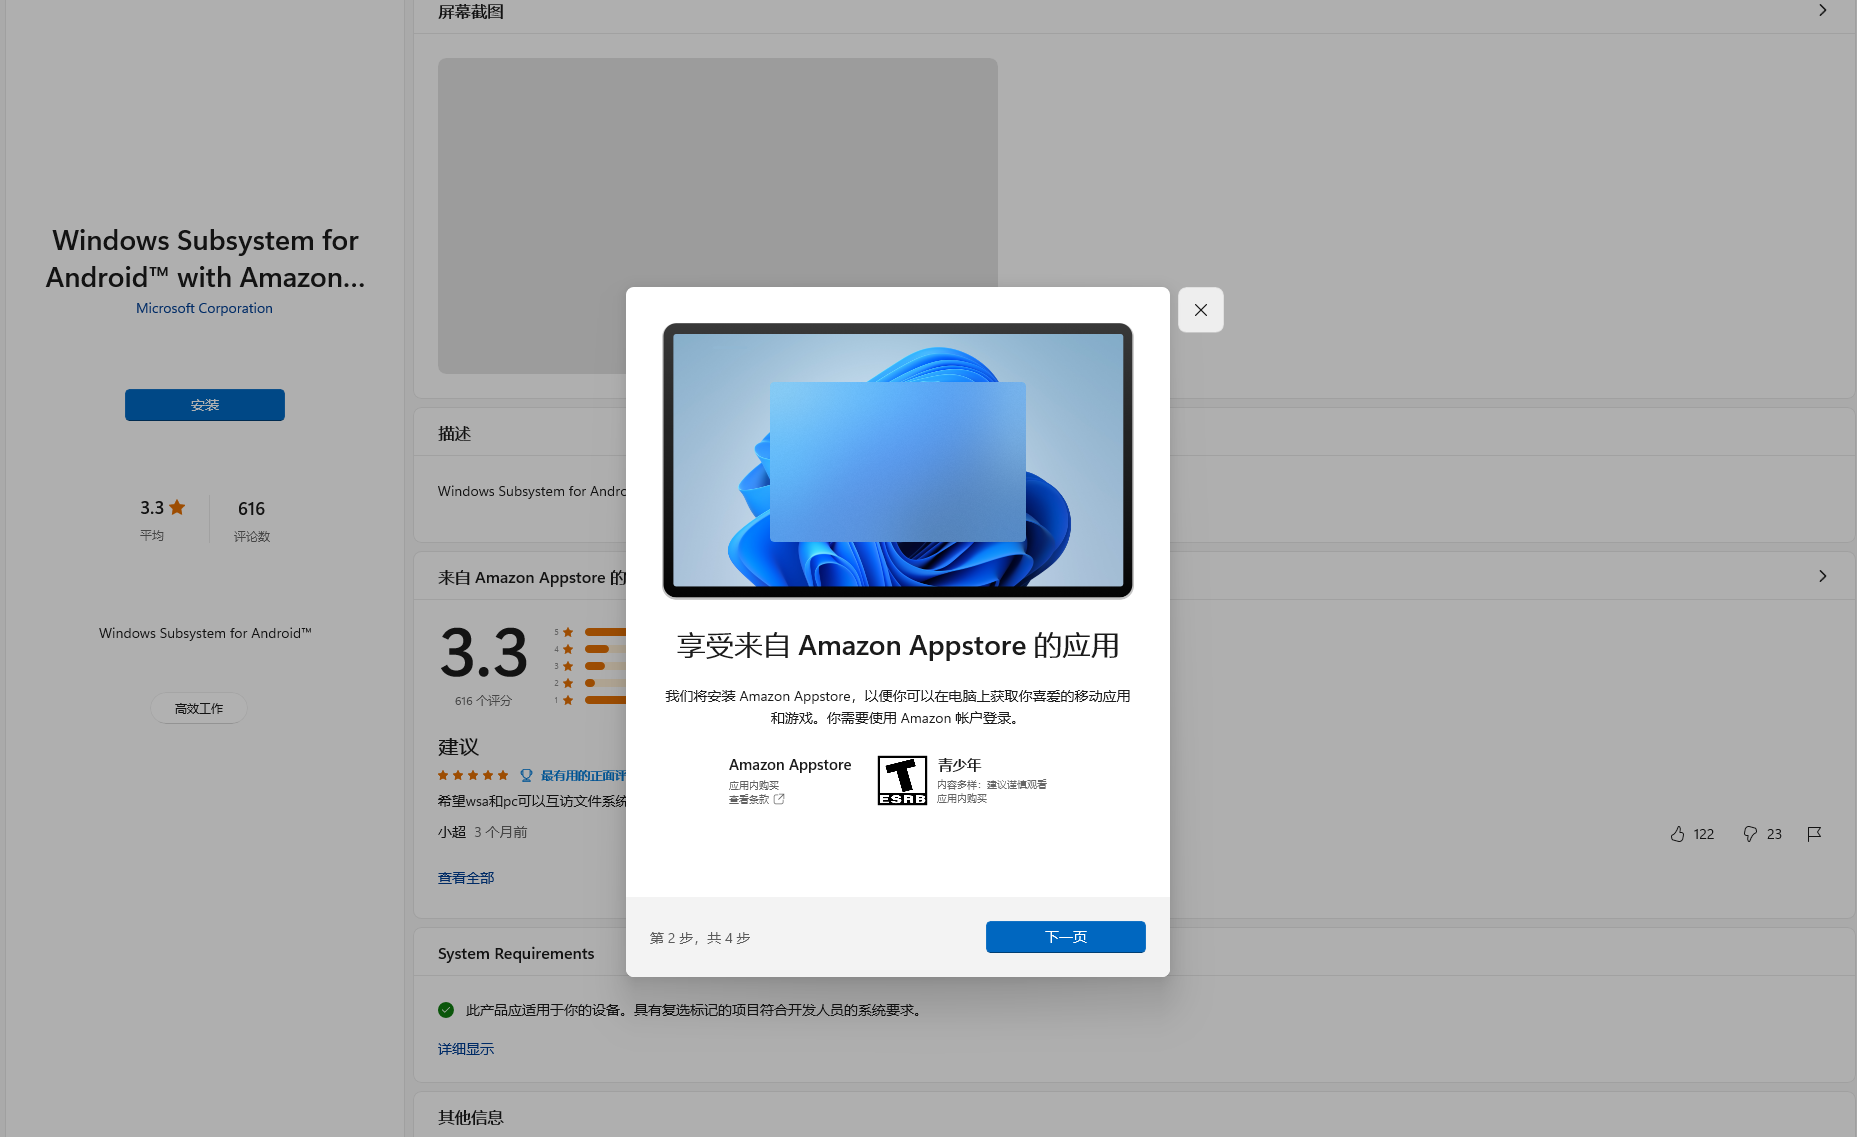The height and width of the screenshot is (1137, 1857).
Task: Report the review using the flag icon
Action: click(x=1814, y=834)
